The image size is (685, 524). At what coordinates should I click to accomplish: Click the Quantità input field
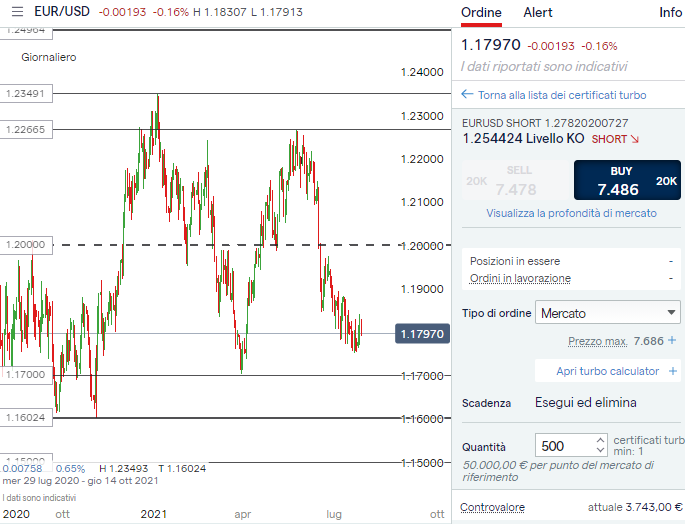[564, 446]
